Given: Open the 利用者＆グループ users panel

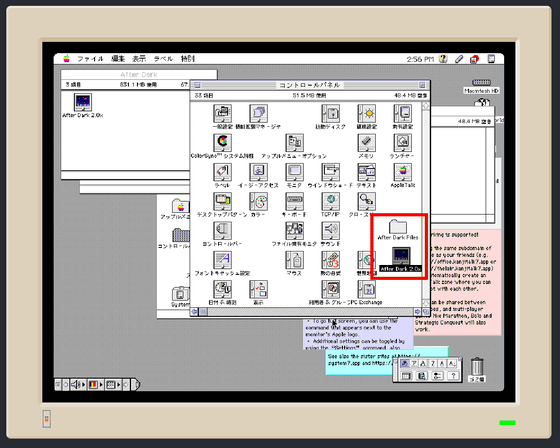Looking at the screenshot, I should coord(330,289).
